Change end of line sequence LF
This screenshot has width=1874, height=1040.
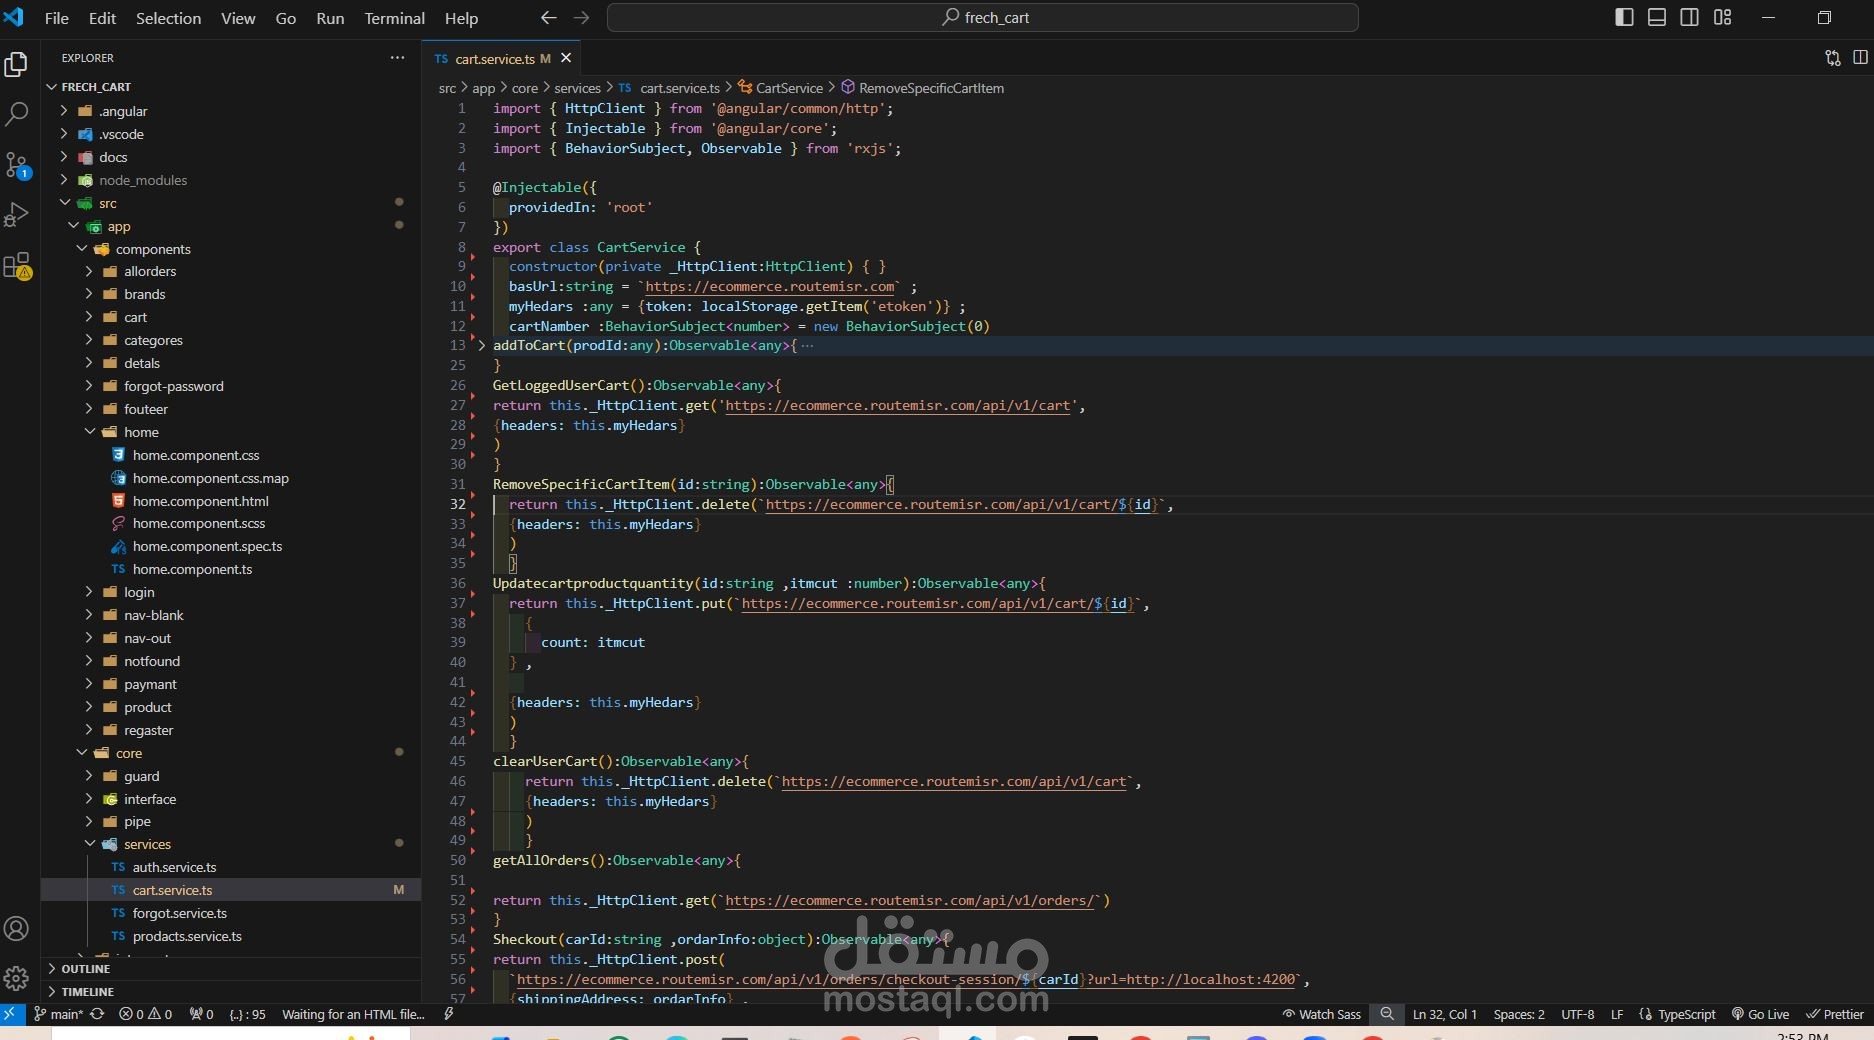(1617, 1014)
